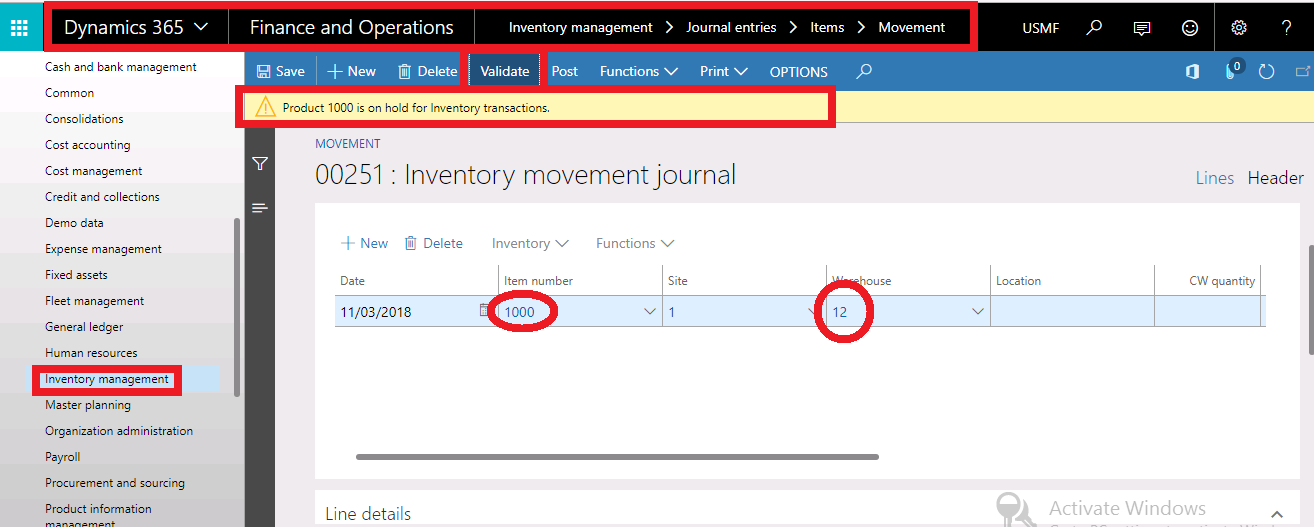Open the lines Functions menu
The height and width of the screenshot is (527, 1314).
click(635, 243)
